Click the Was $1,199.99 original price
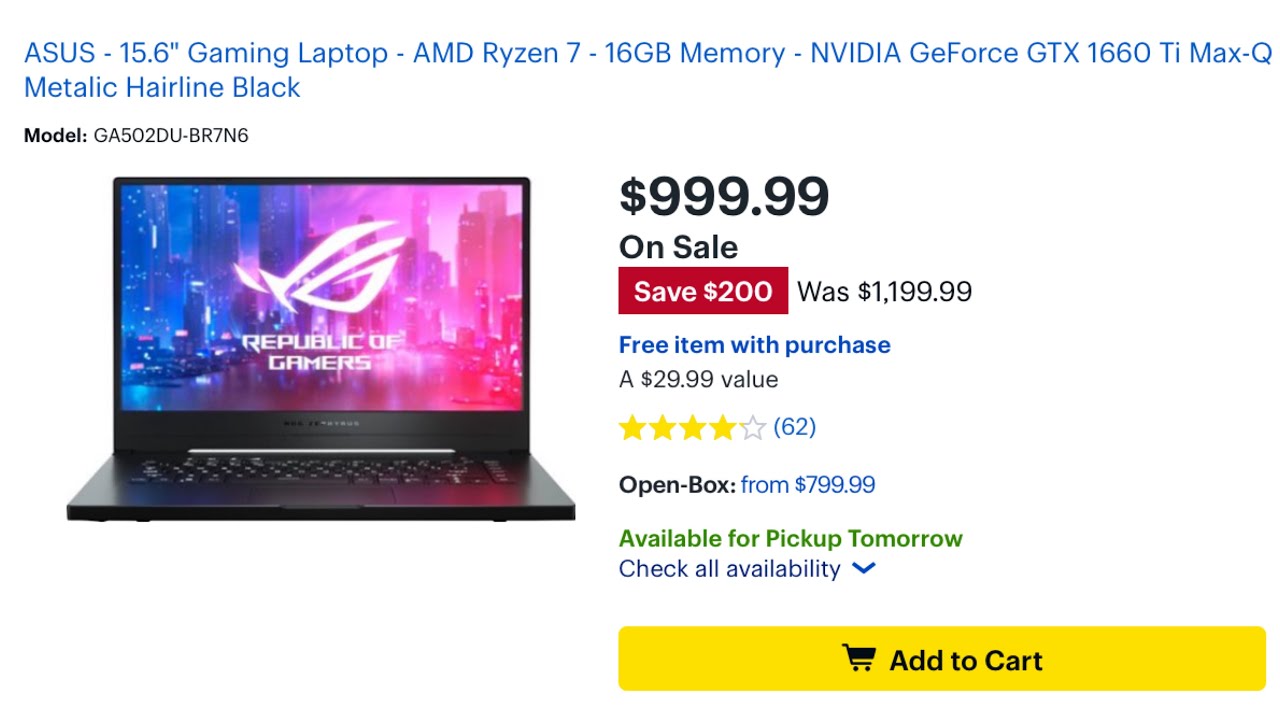Screen dimensions: 1280x720 click(x=885, y=291)
